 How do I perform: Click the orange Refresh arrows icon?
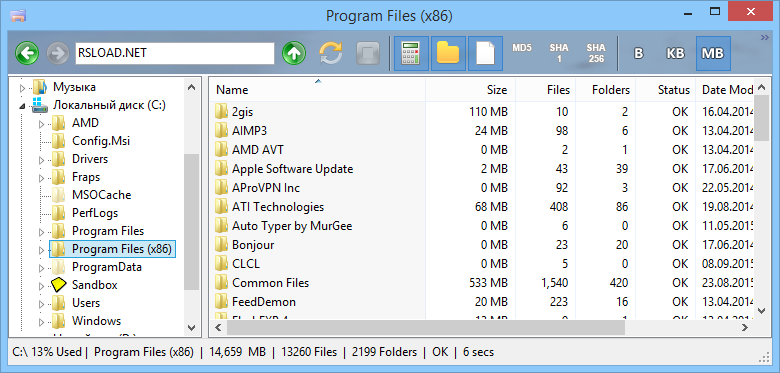click(331, 53)
